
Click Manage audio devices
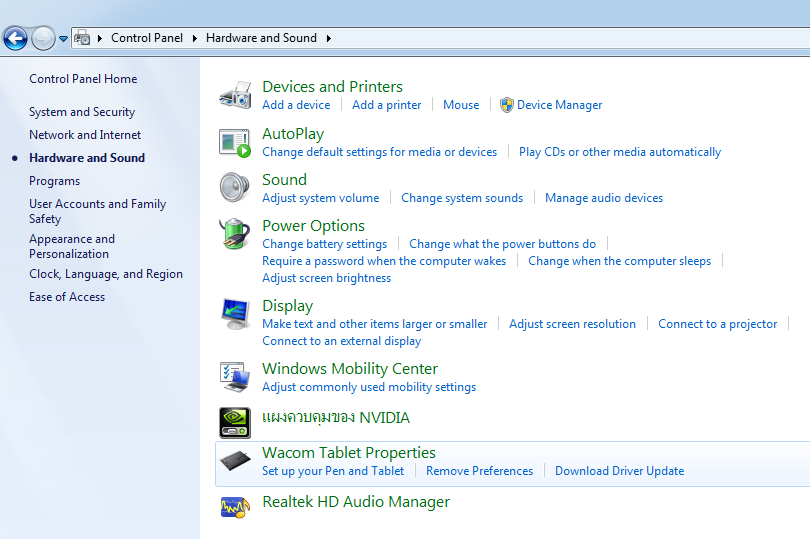(x=604, y=198)
